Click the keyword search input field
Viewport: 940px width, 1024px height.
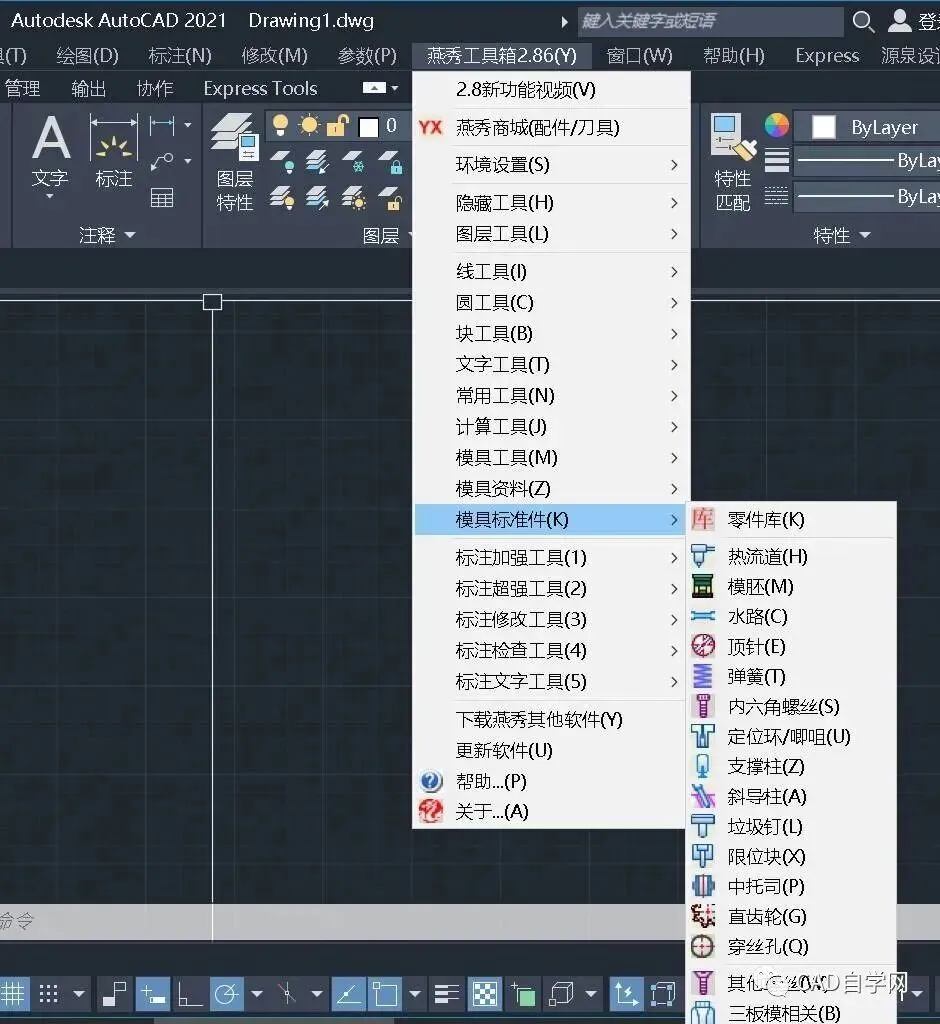710,22
